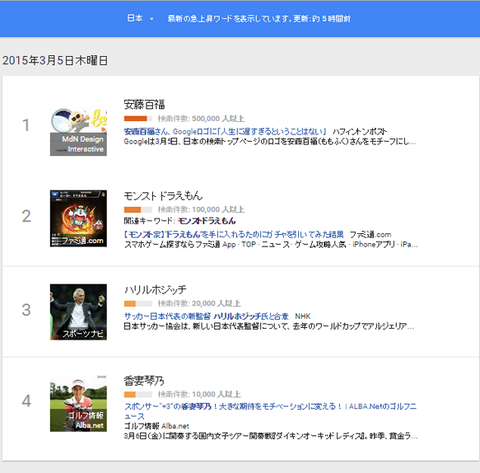
Task: Click snippet starting Googleは3月5日
Action: 270,141
